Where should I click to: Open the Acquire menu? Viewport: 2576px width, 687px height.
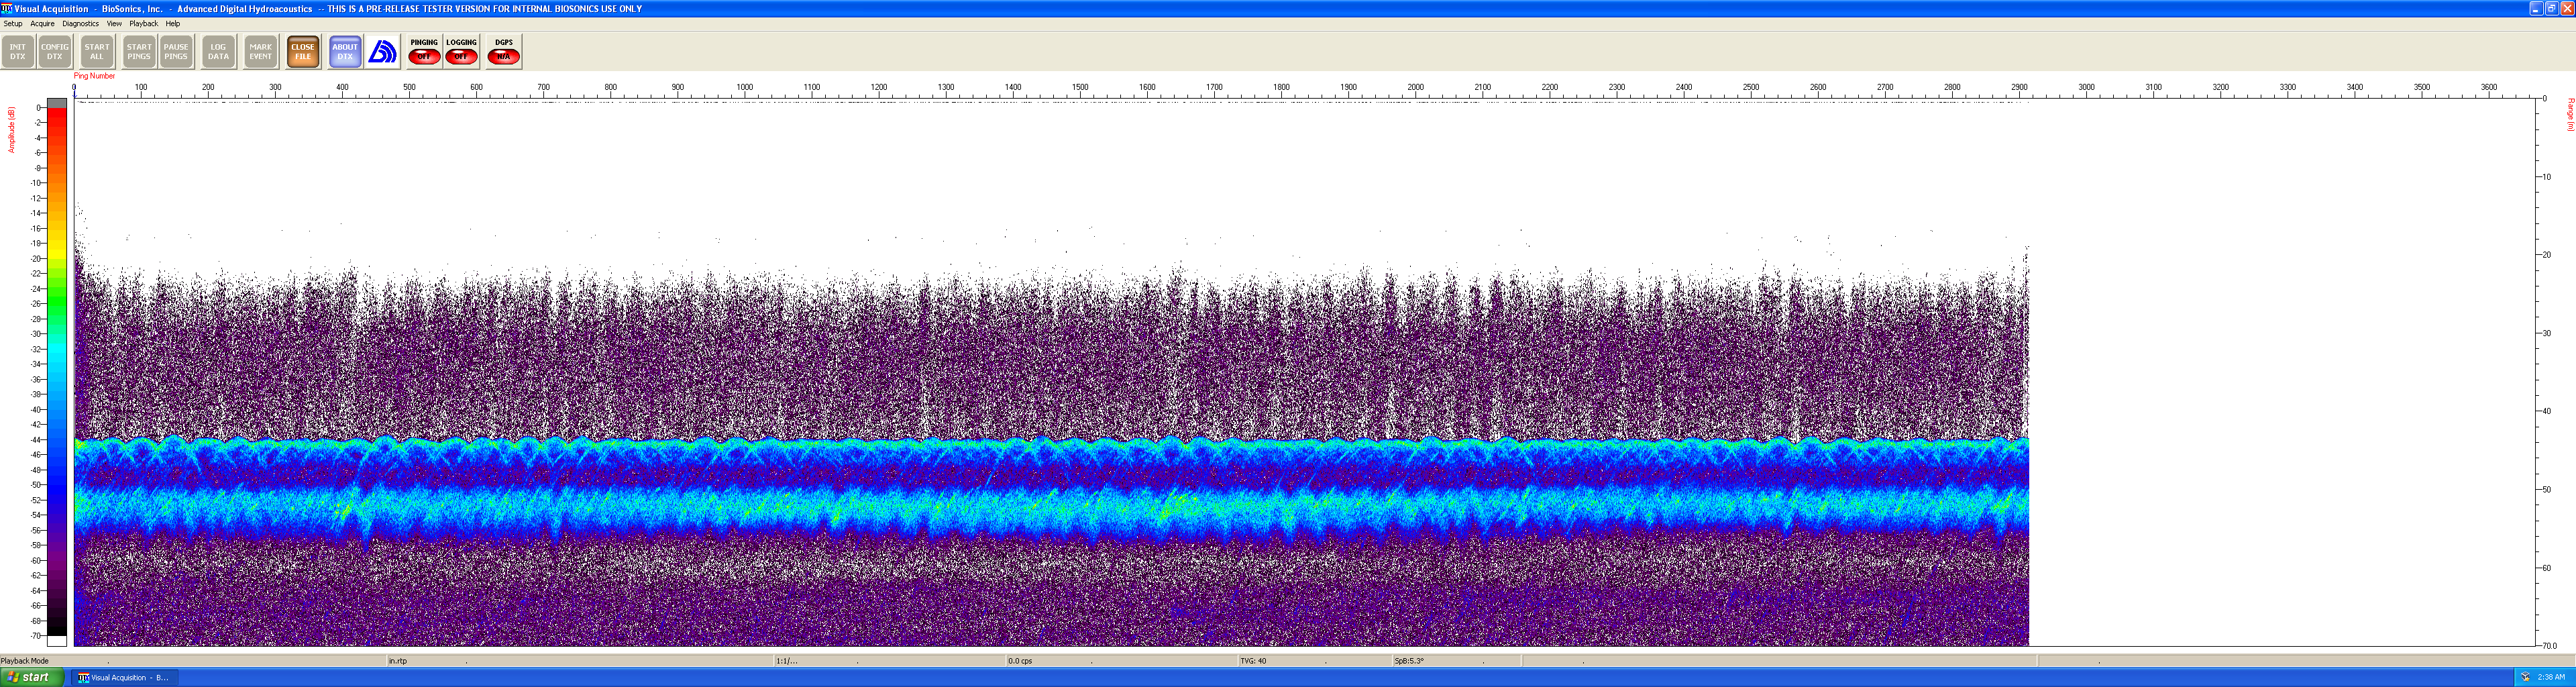pos(42,24)
